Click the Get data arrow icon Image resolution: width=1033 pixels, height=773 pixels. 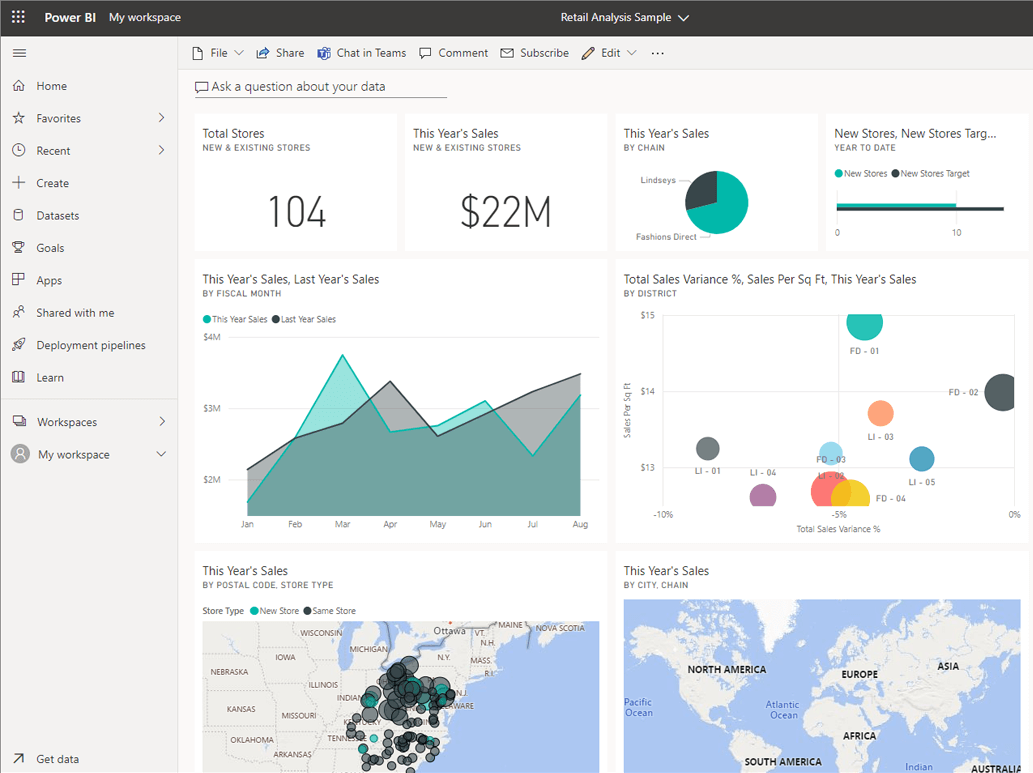coord(19,759)
